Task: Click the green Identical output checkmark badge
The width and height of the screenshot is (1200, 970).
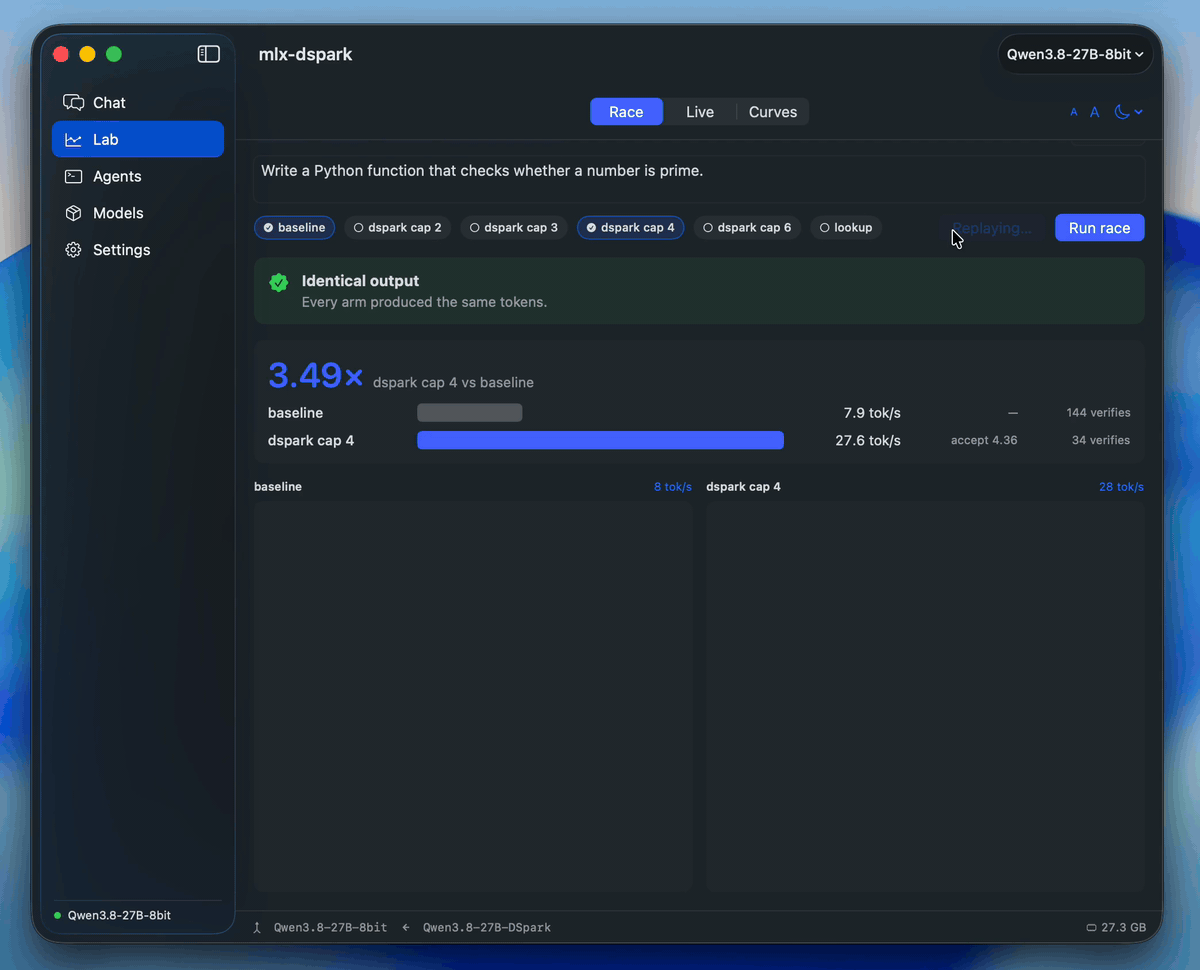Action: (x=279, y=283)
